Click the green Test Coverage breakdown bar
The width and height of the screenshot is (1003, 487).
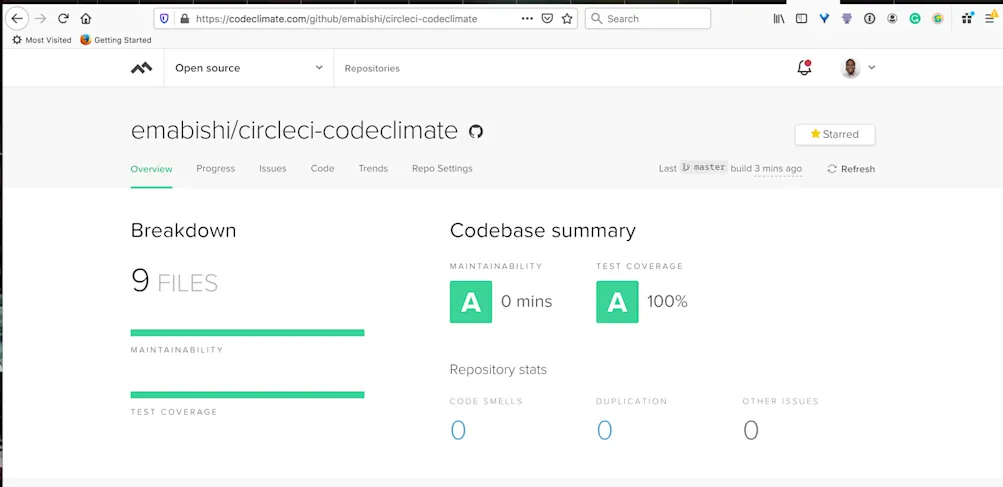248,395
